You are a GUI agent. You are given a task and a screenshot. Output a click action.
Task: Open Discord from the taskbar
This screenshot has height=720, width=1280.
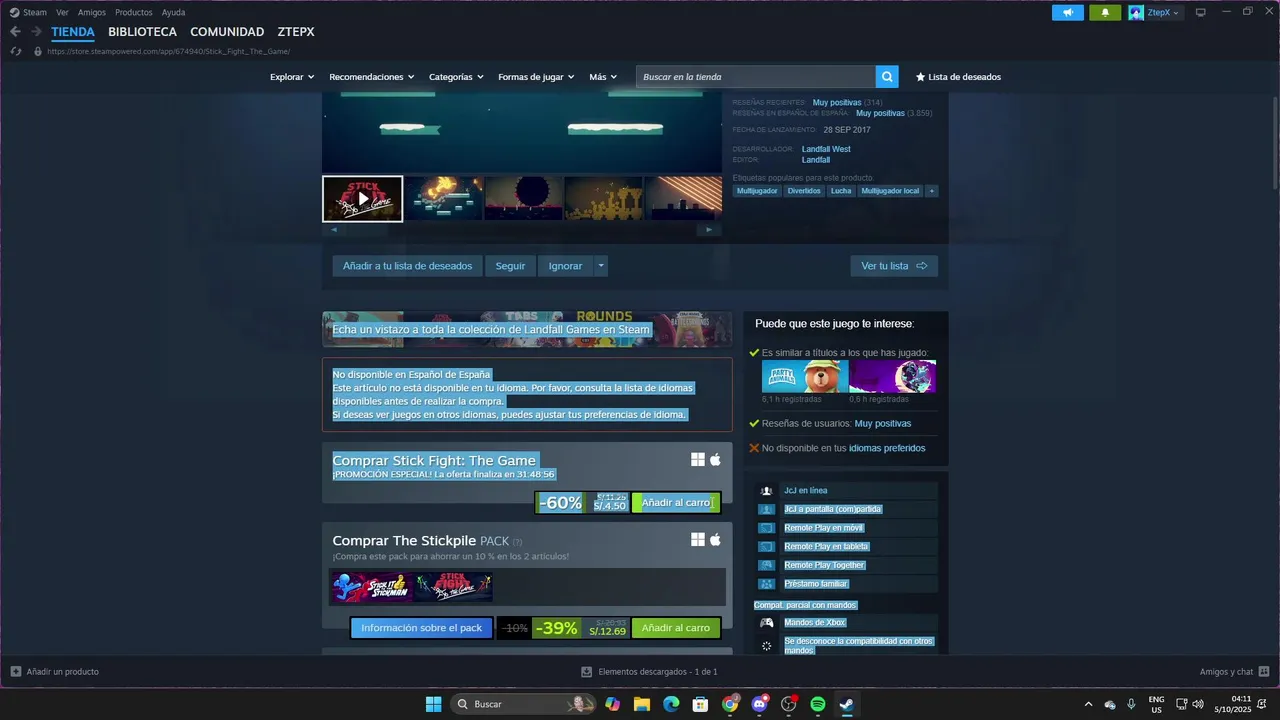pyautogui.click(x=759, y=704)
